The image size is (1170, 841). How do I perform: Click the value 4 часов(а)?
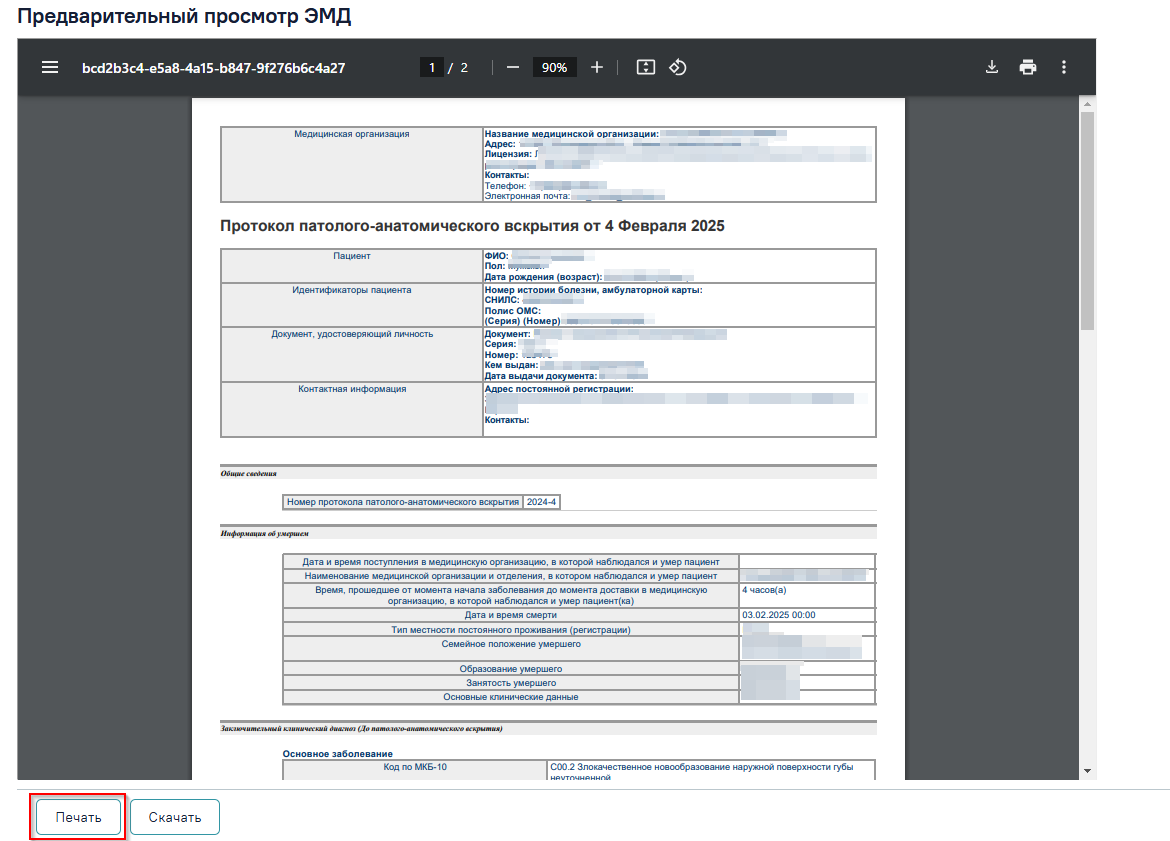[x=764, y=590]
